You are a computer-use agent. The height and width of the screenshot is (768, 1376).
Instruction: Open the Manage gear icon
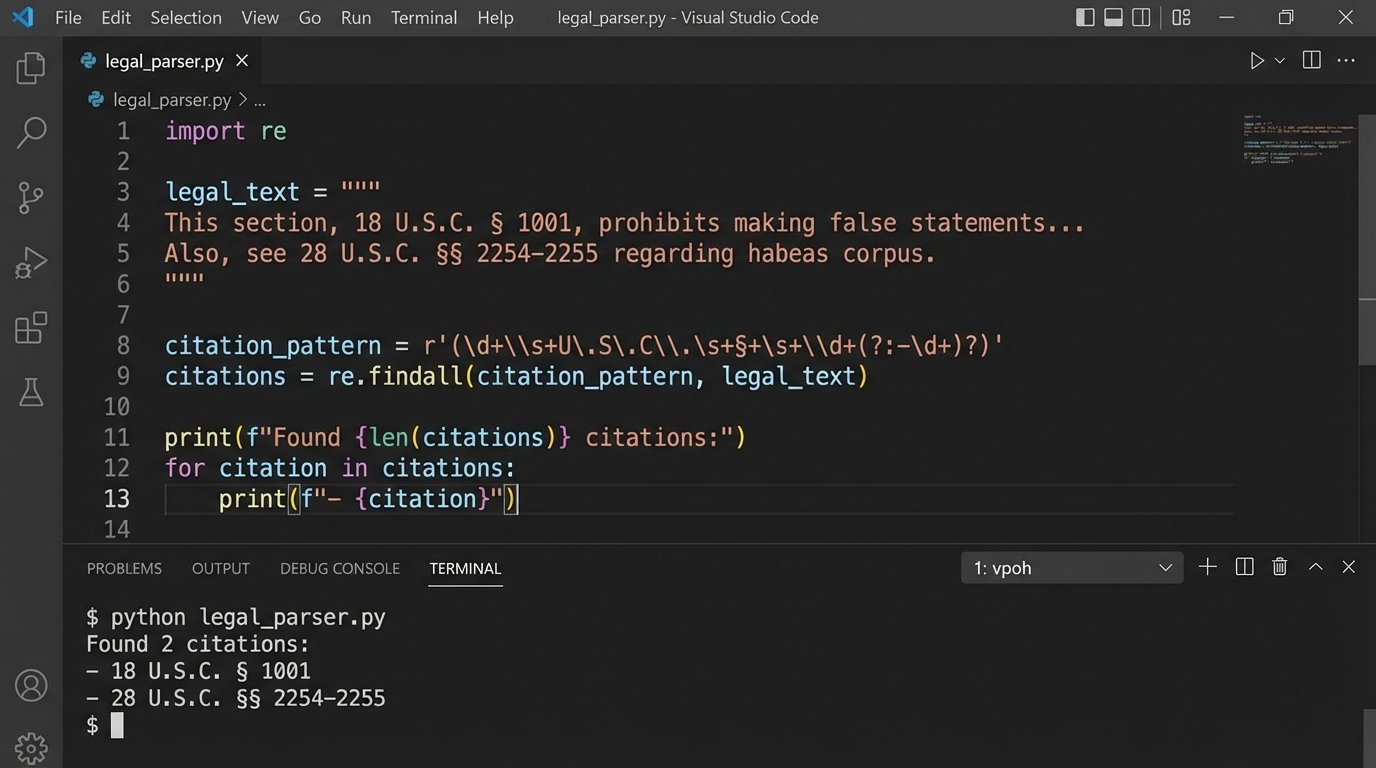click(x=31, y=747)
